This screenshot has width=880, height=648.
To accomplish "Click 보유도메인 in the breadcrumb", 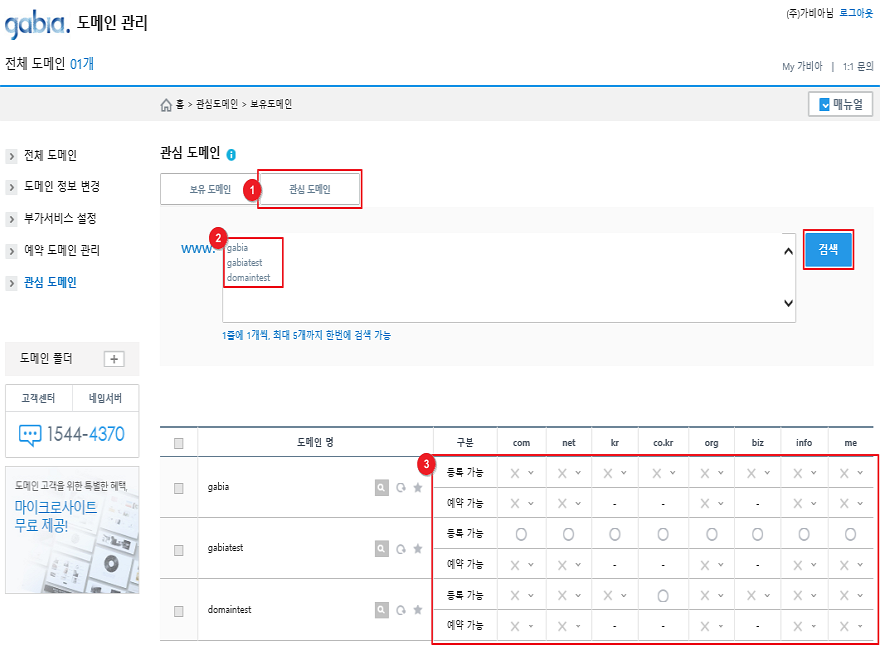I will pos(271,104).
